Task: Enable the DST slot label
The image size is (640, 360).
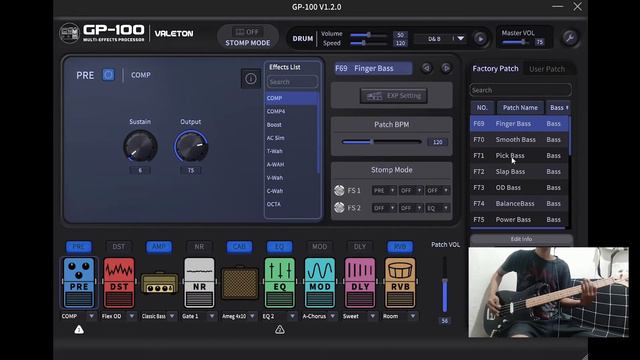Action: point(119,247)
